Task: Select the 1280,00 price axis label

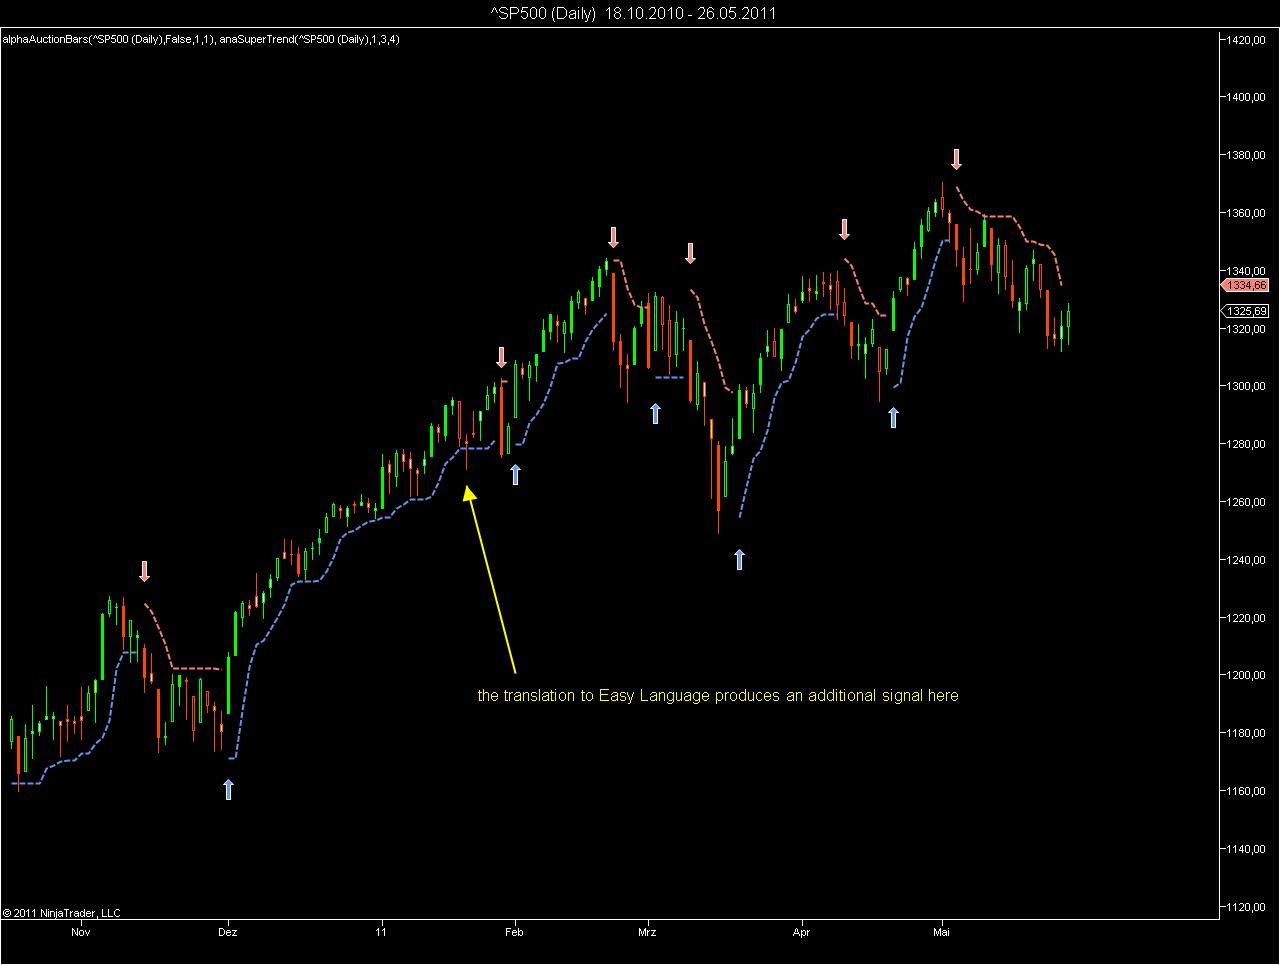Action: click(1246, 445)
